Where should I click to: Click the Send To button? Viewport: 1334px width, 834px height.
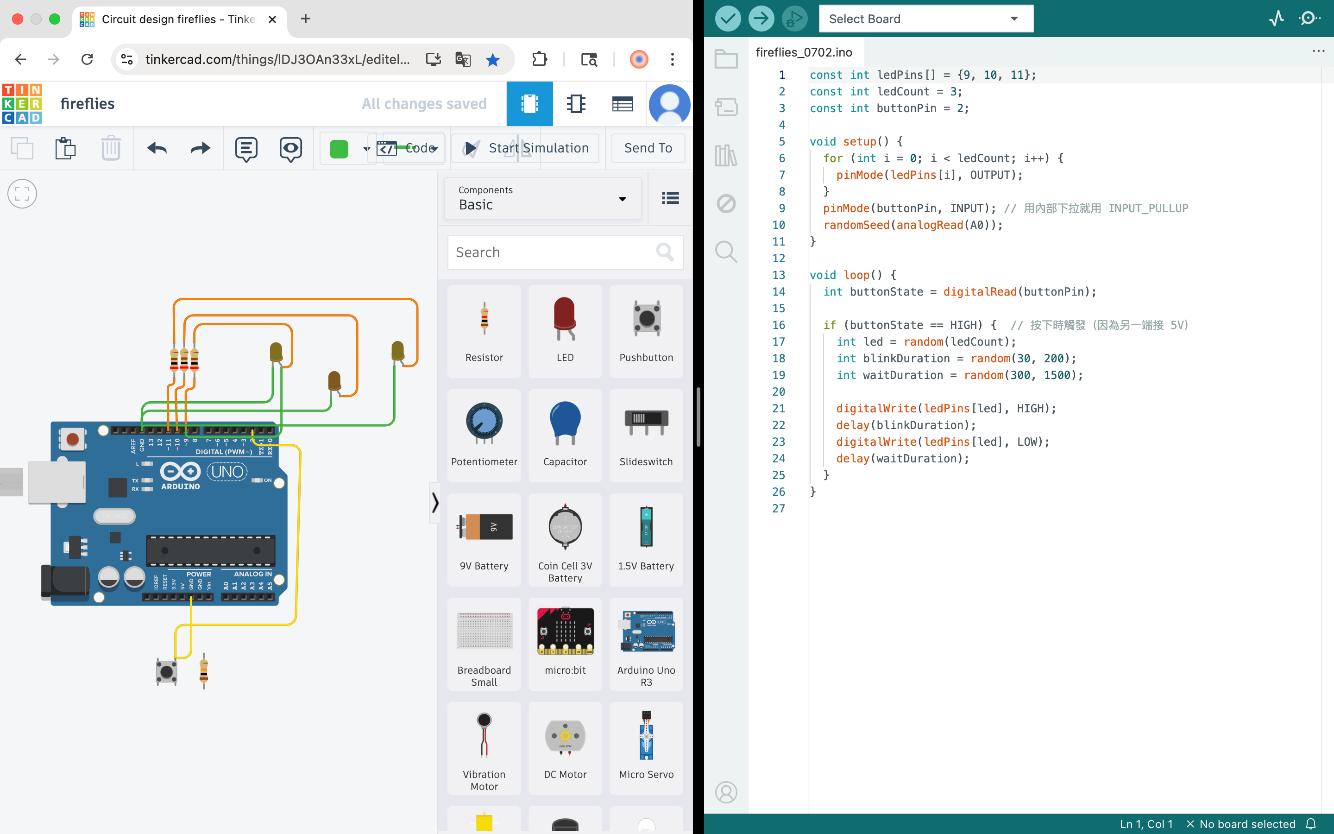coord(648,148)
